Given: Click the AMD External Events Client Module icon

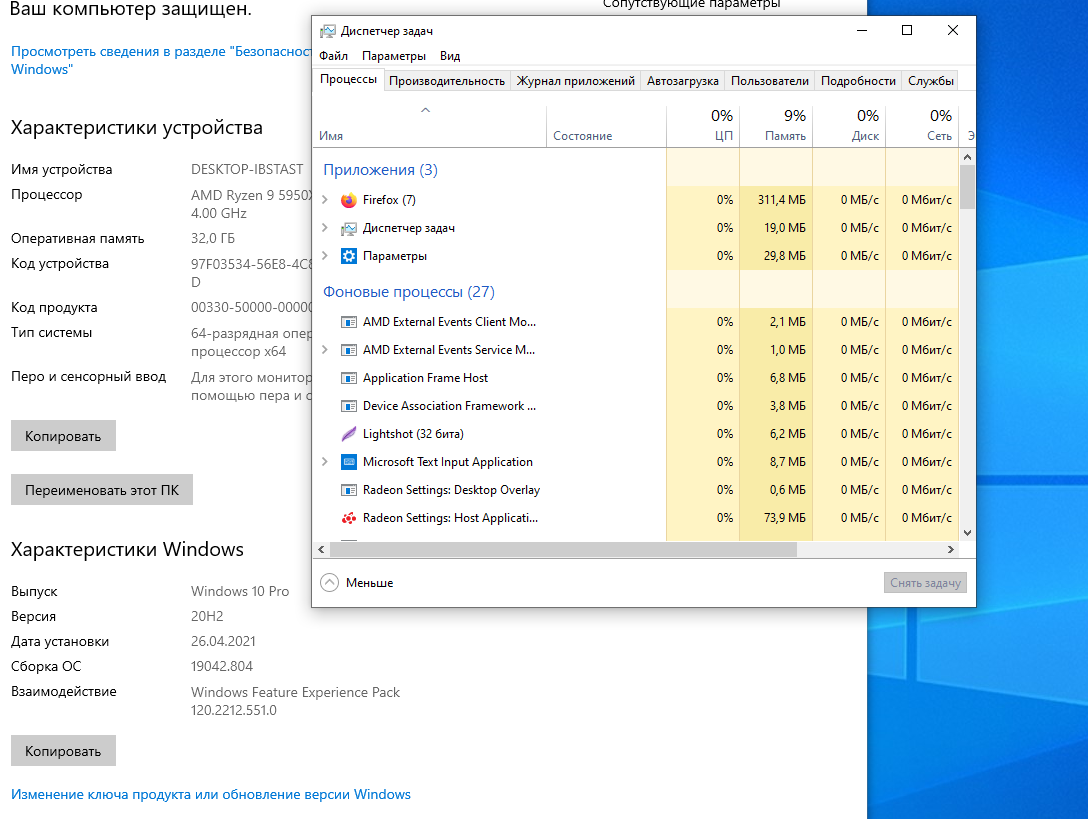Looking at the screenshot, I should click(x=348, y=322).
